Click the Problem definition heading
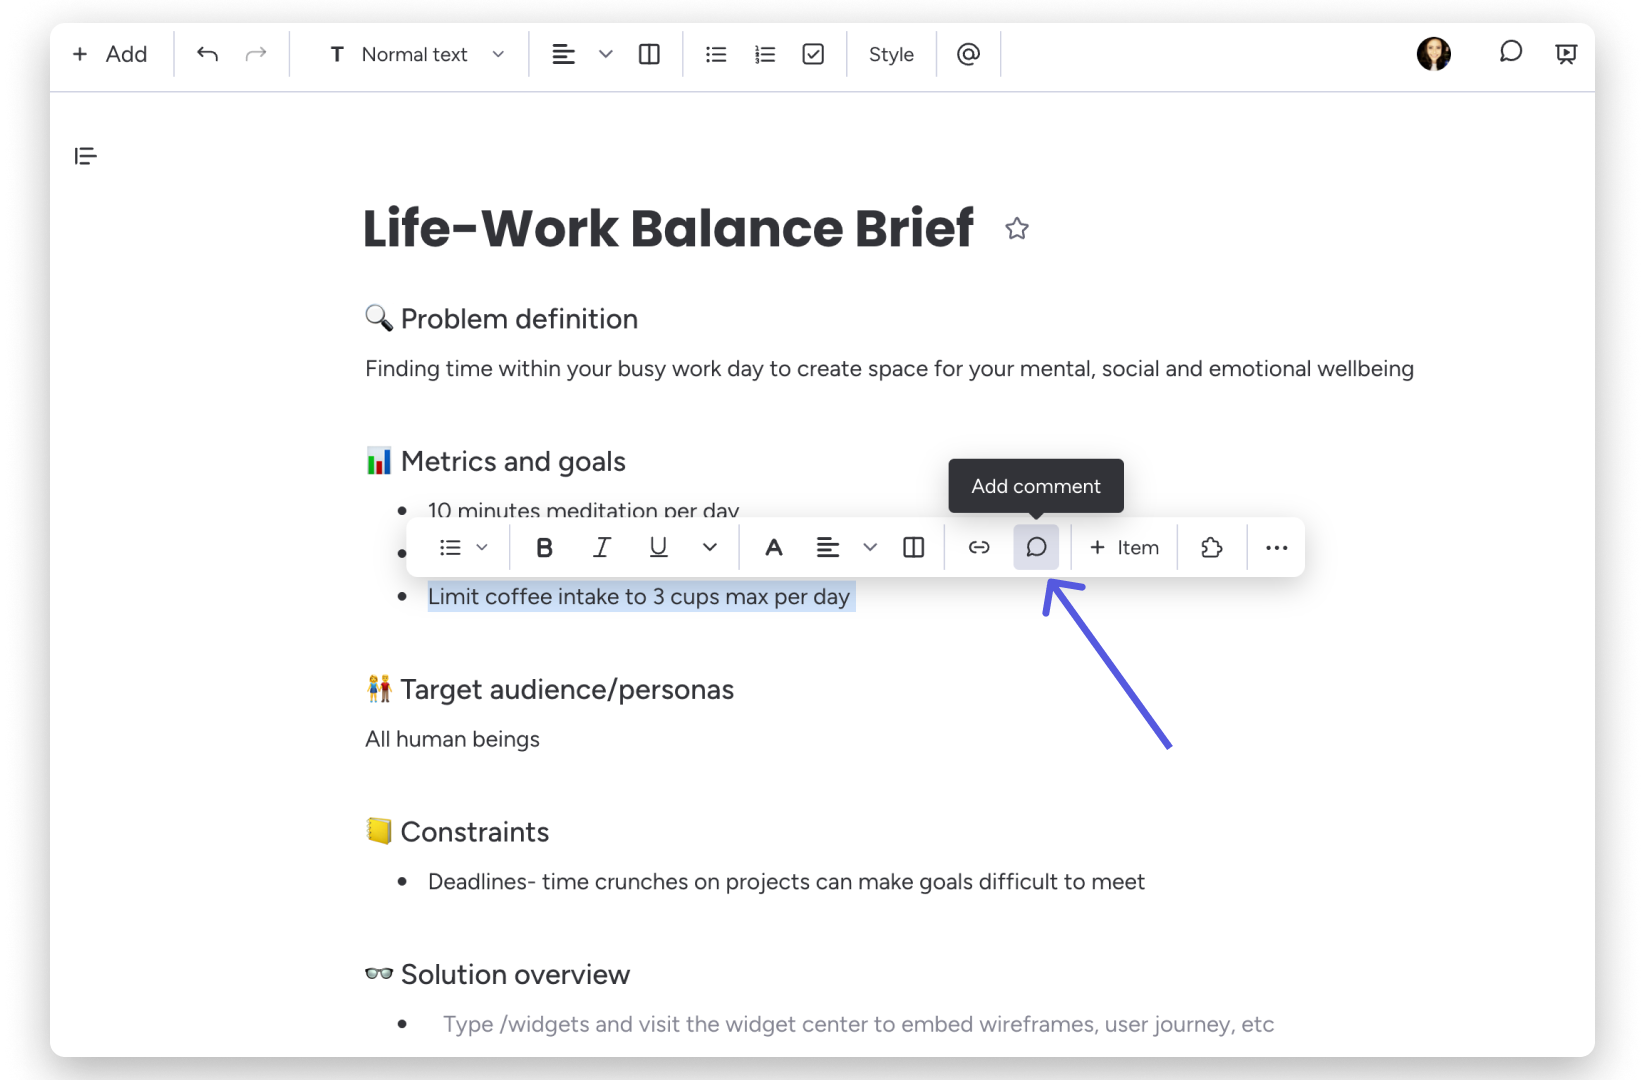 (x=519, y=319)
